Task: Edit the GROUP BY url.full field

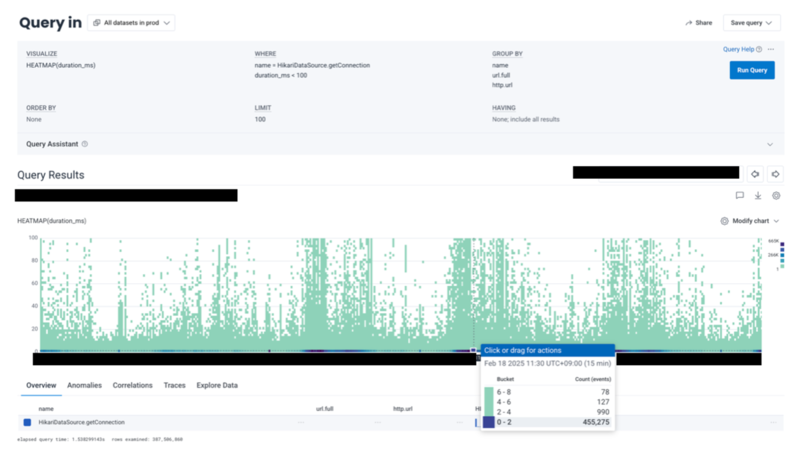Action: point(501,75)
